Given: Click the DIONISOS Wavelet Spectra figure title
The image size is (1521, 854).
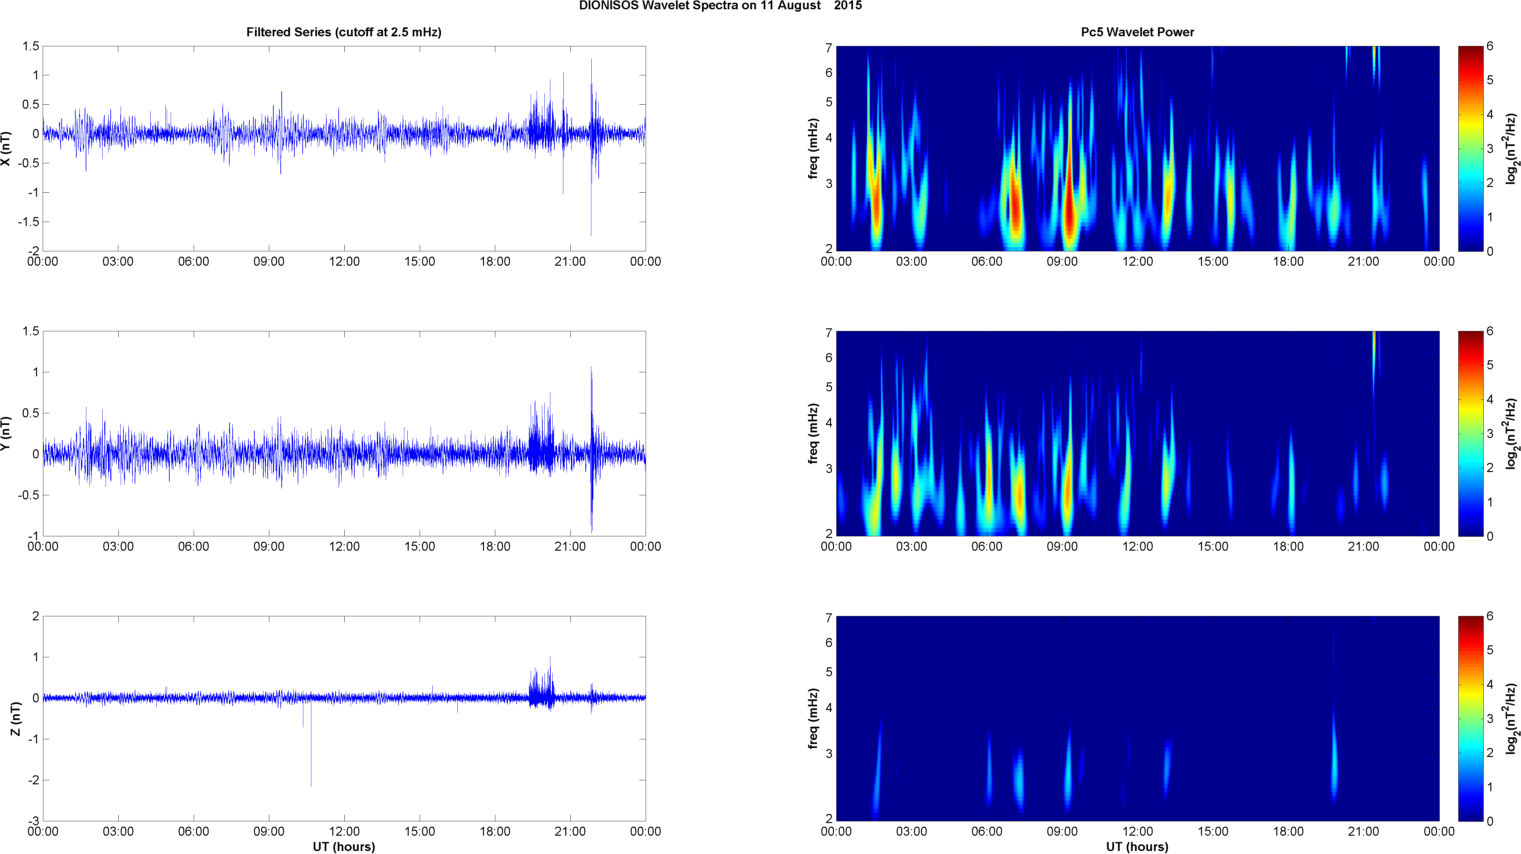Looking at the screenshot, I should (x=720, y=6).
